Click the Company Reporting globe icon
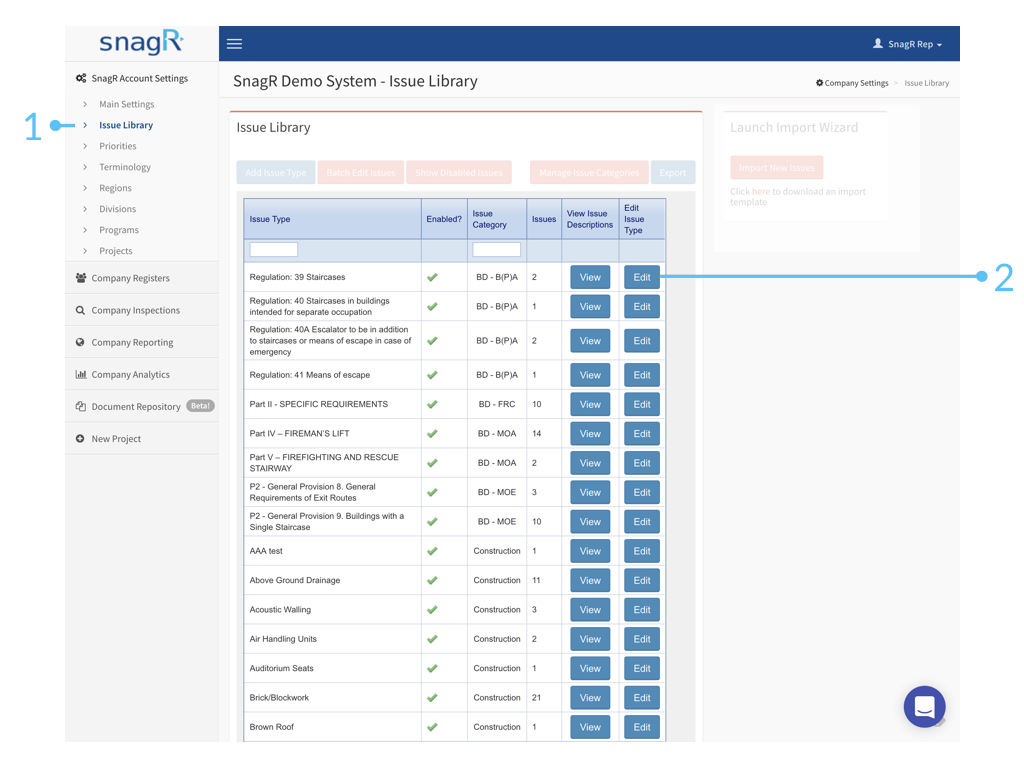 point(80,342)
